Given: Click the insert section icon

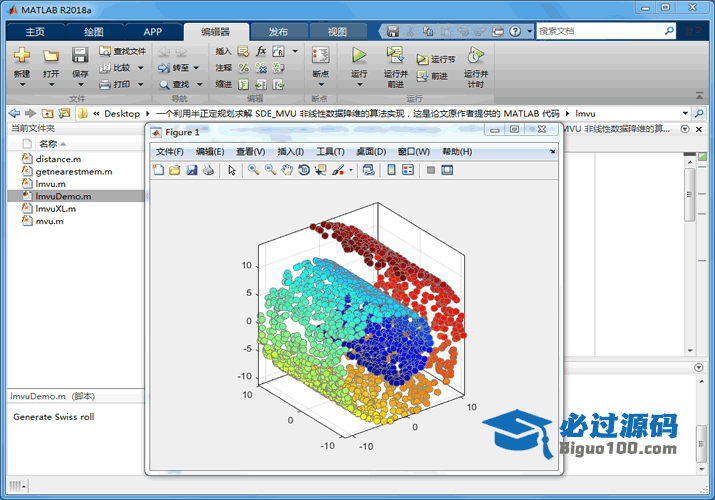Looking at the screenshot, I should click(x=244, y=52).
